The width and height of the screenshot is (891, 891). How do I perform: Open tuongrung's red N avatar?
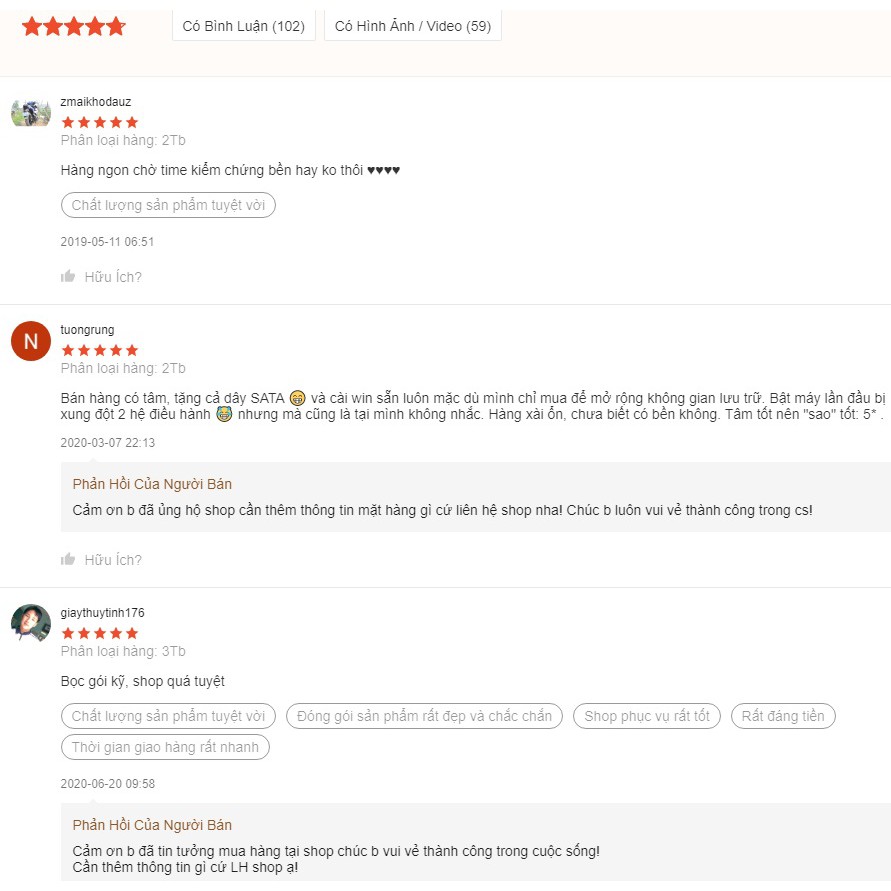tap(31, 341)
